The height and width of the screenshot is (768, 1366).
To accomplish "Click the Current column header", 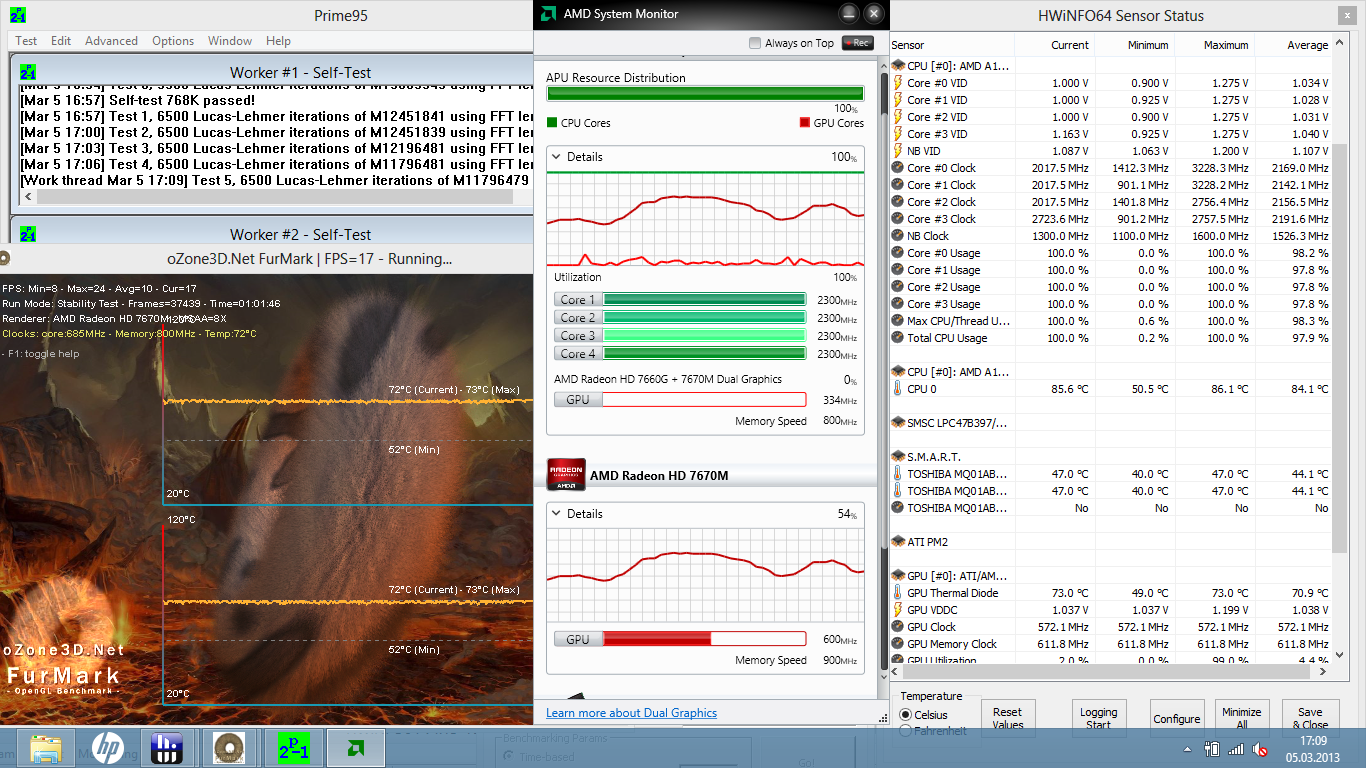I will coord(1054,45).
